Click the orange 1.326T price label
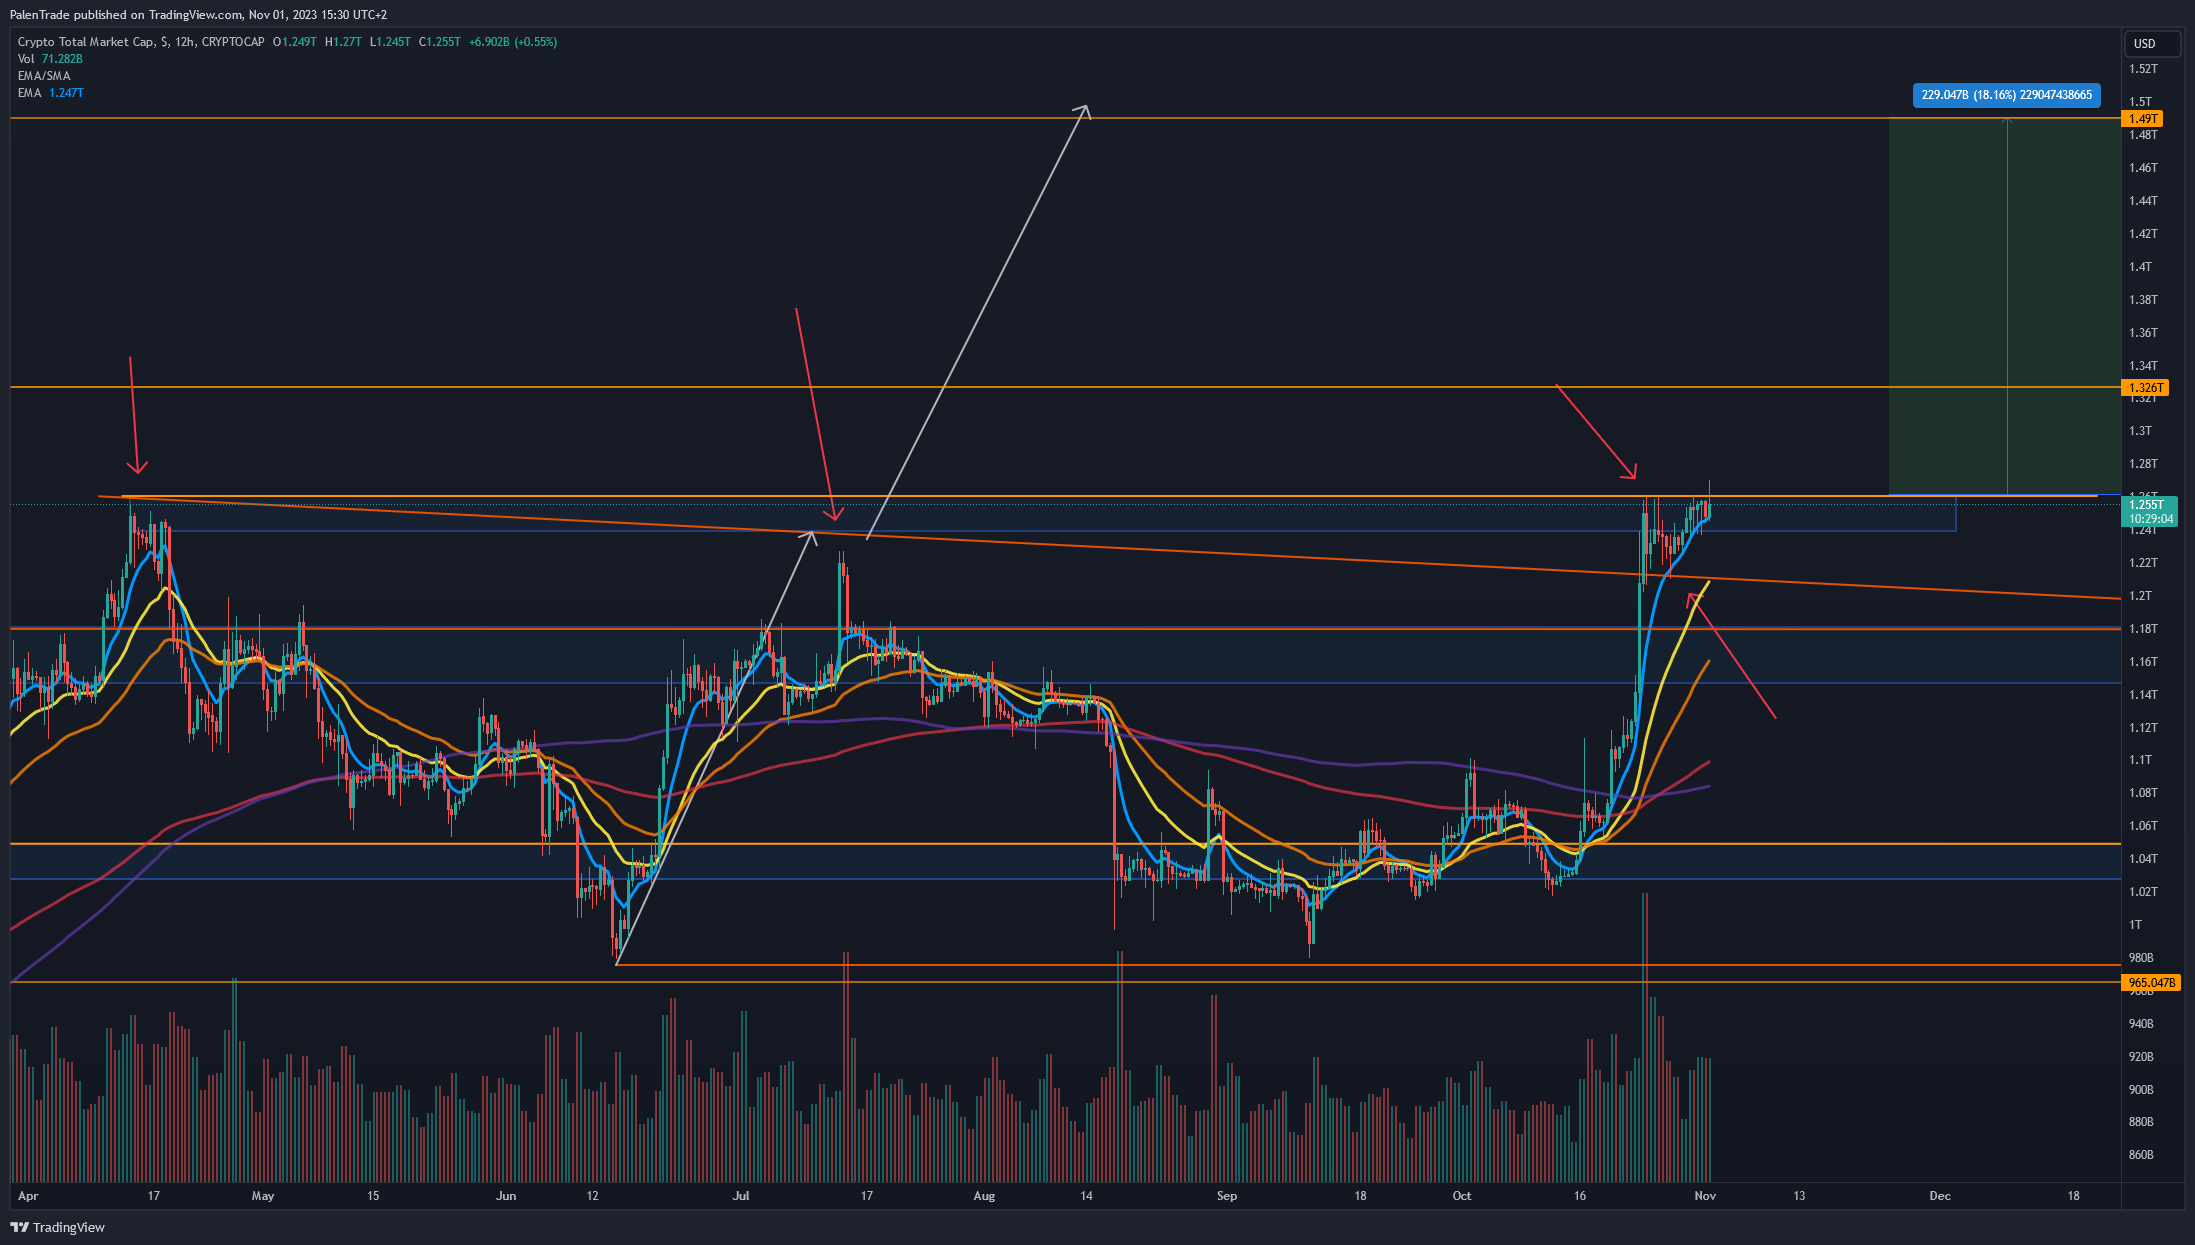 [x=2146, y=388]
